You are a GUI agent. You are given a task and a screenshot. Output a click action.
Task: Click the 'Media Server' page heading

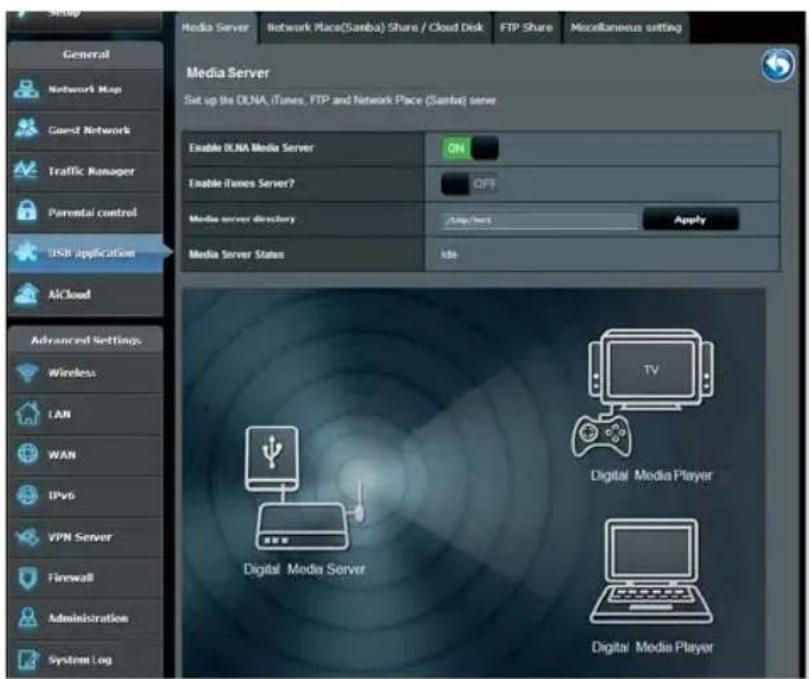[x=228, y=73]
